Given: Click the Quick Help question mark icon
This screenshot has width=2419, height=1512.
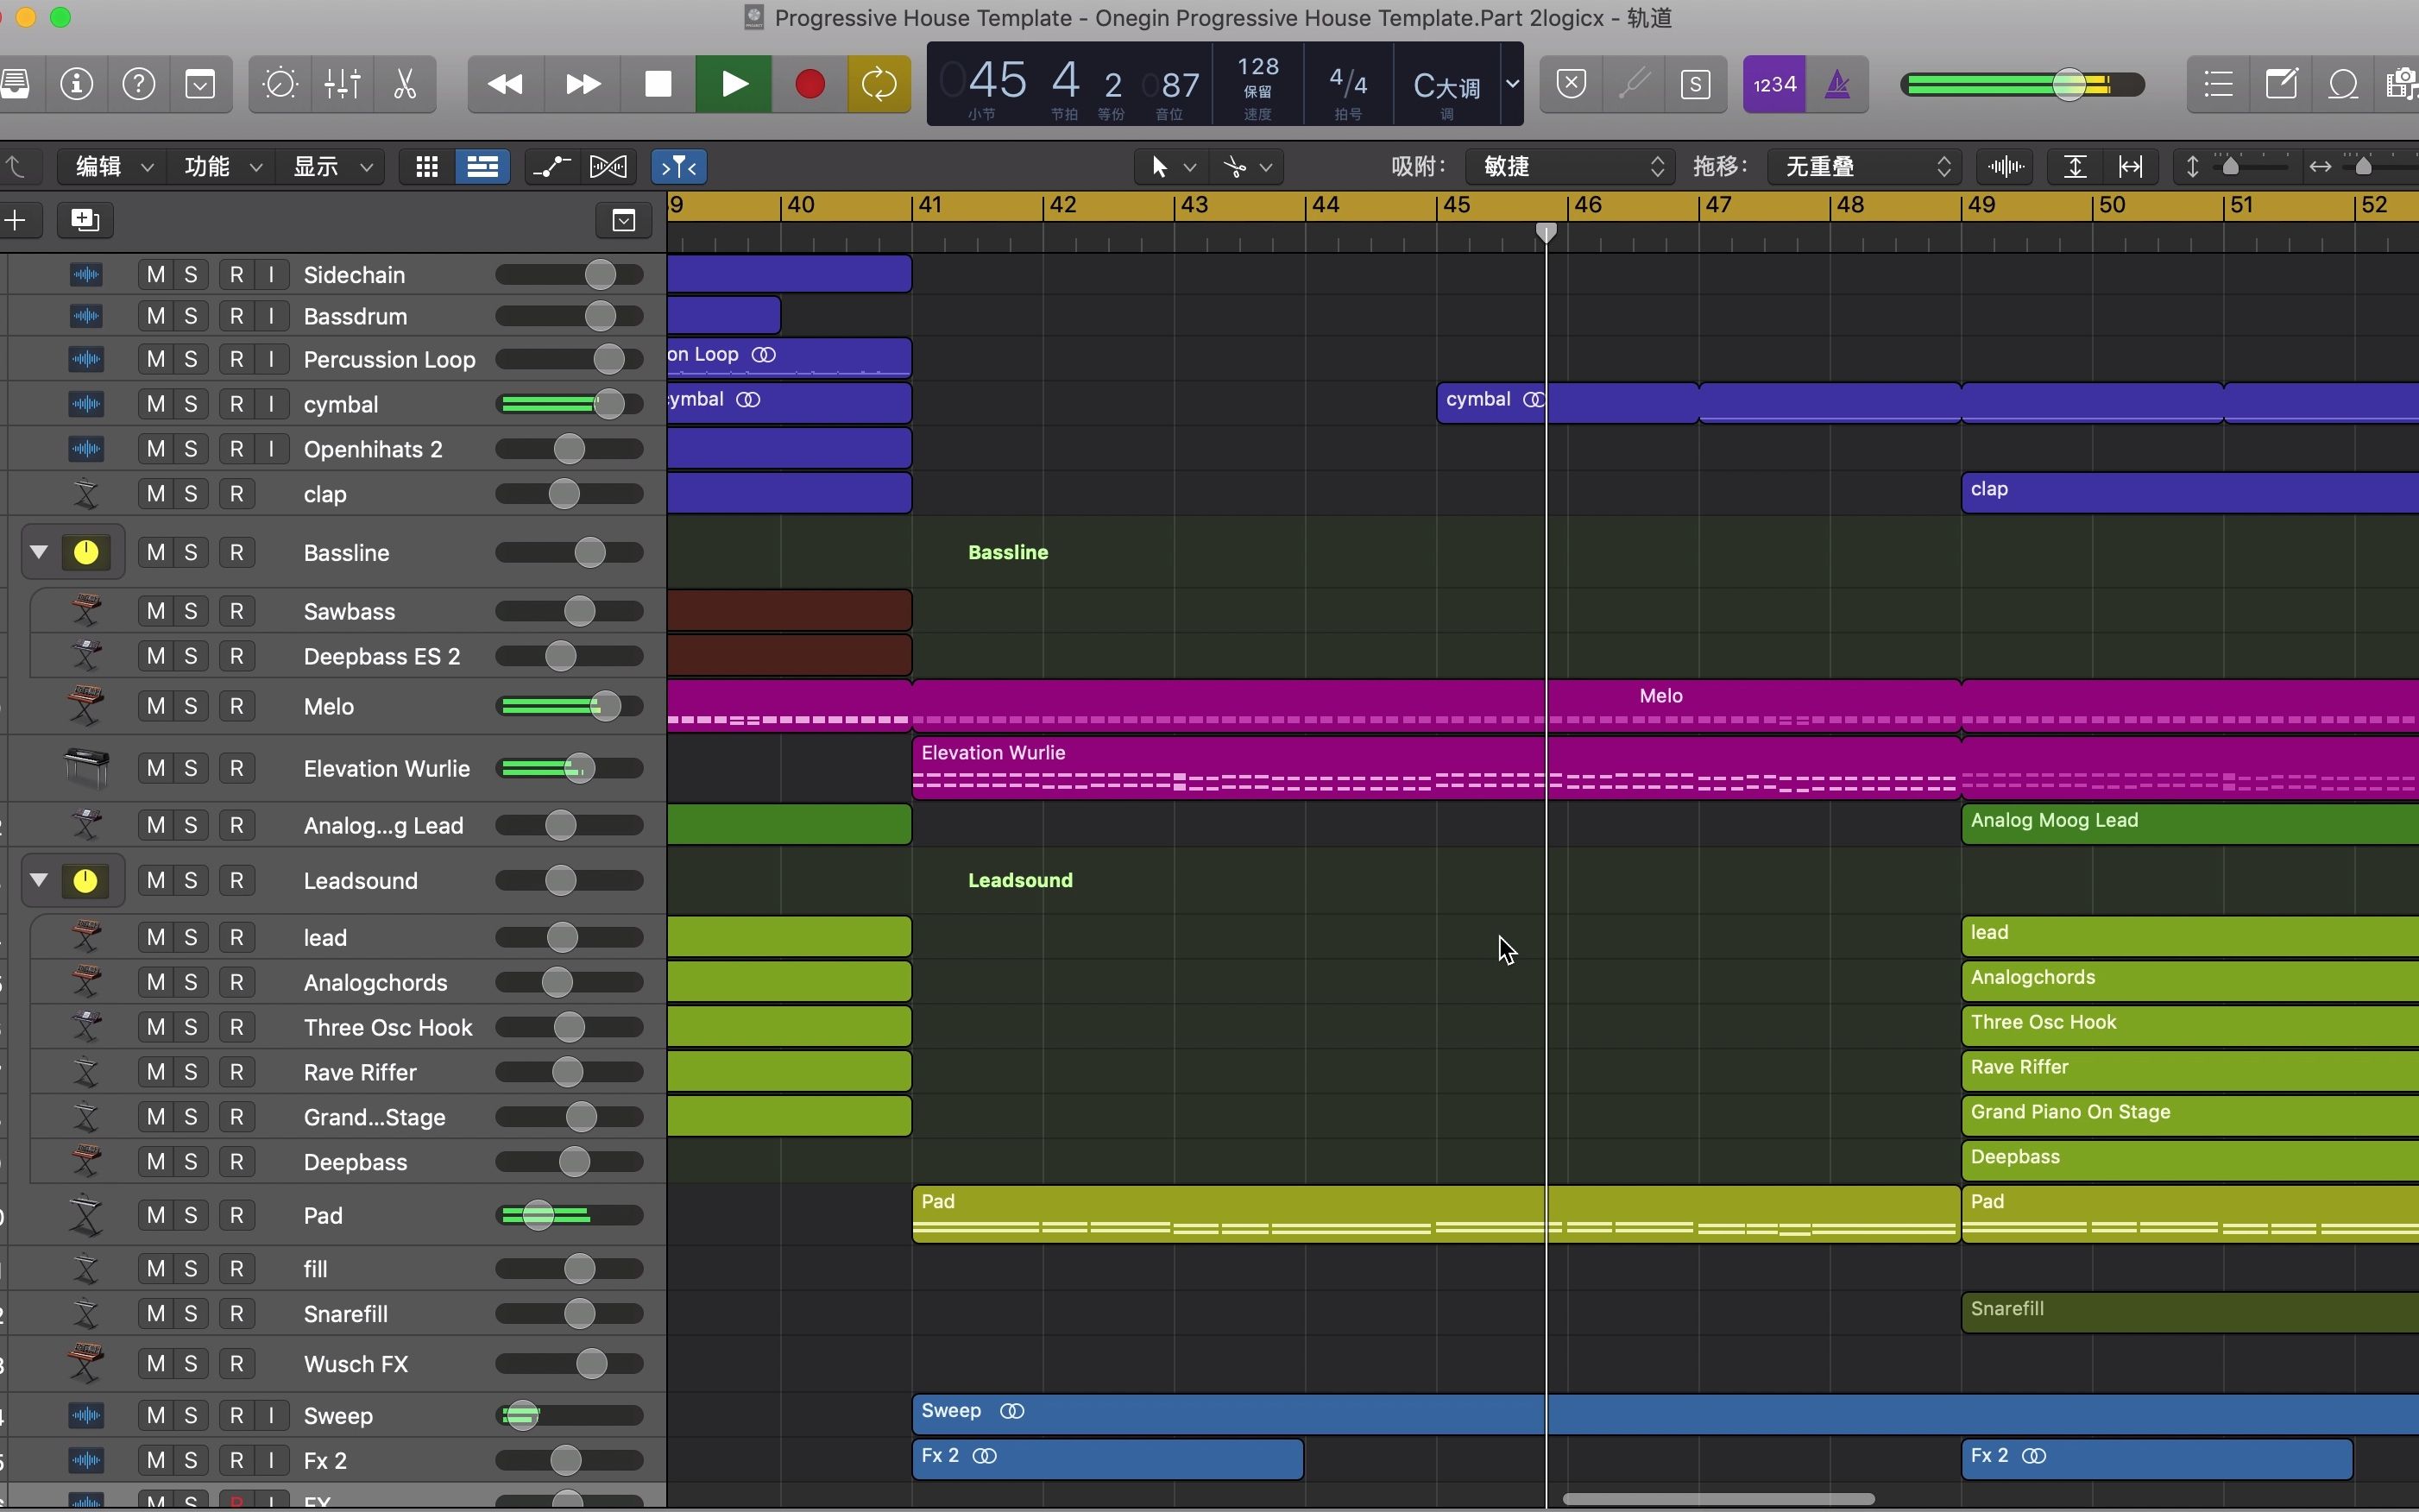Looking at the screenshot, I should click(x=139, y=84).
